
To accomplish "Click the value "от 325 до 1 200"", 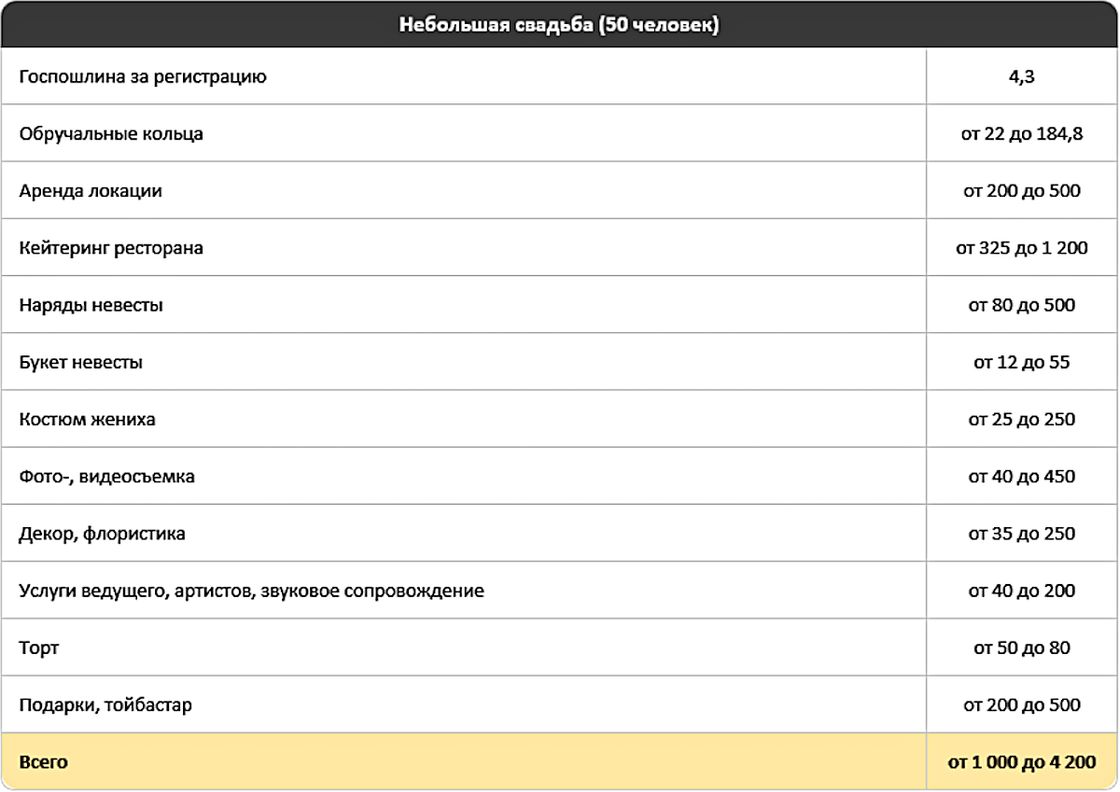I will [x=1021, y=248].
